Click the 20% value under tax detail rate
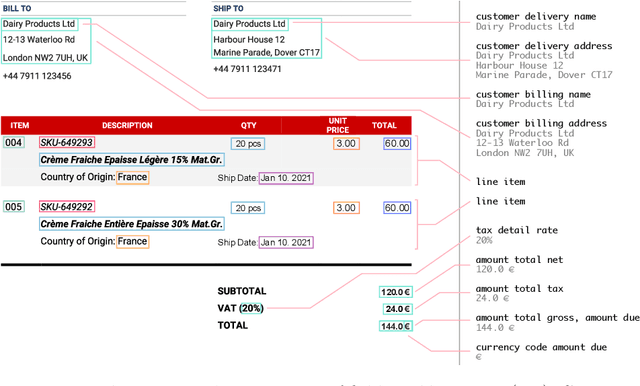 484,240
